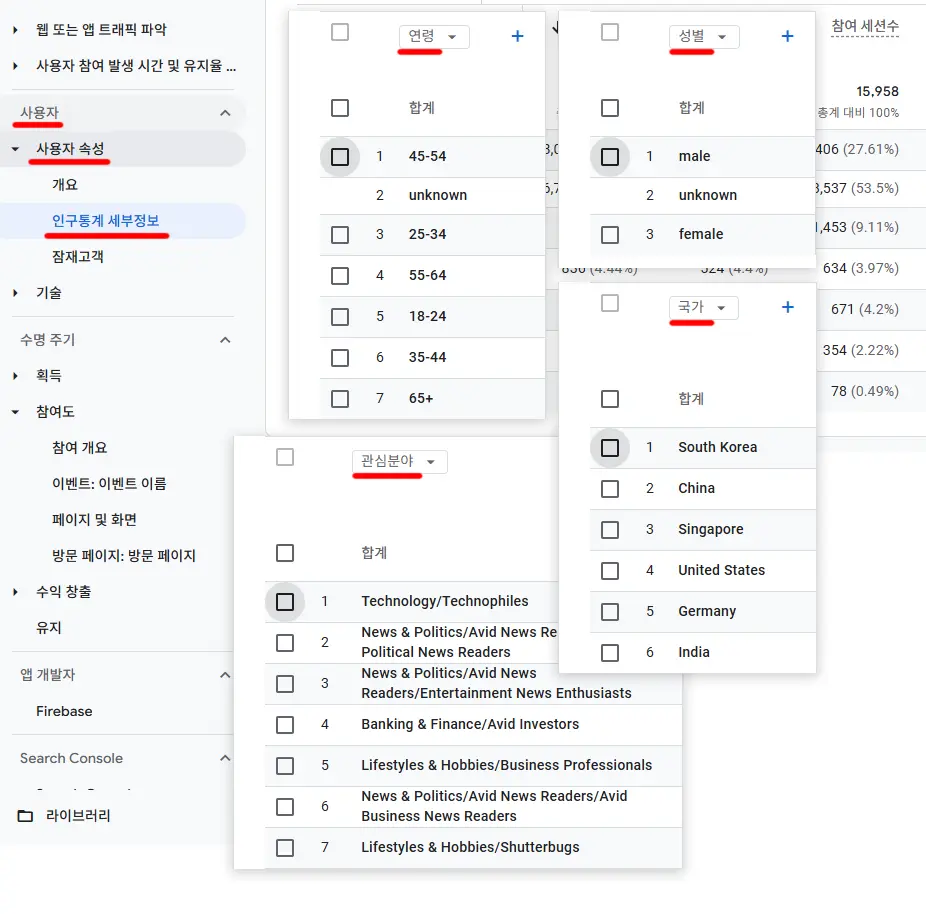Open the 관심분야 dimension dropdown
The width and height of the screenshot is (926, 914).
(400, 461)
